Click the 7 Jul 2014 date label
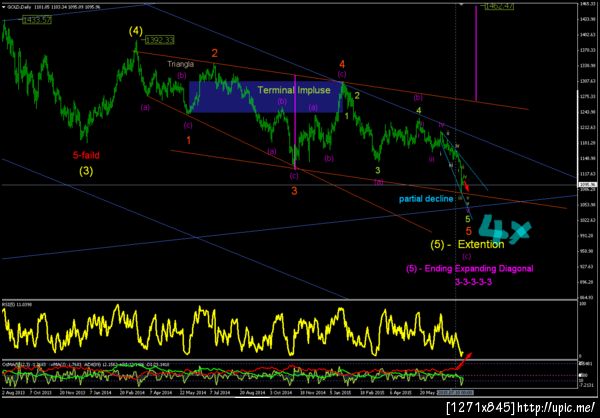This screenshot has width=600, height=418. [219, 393]
